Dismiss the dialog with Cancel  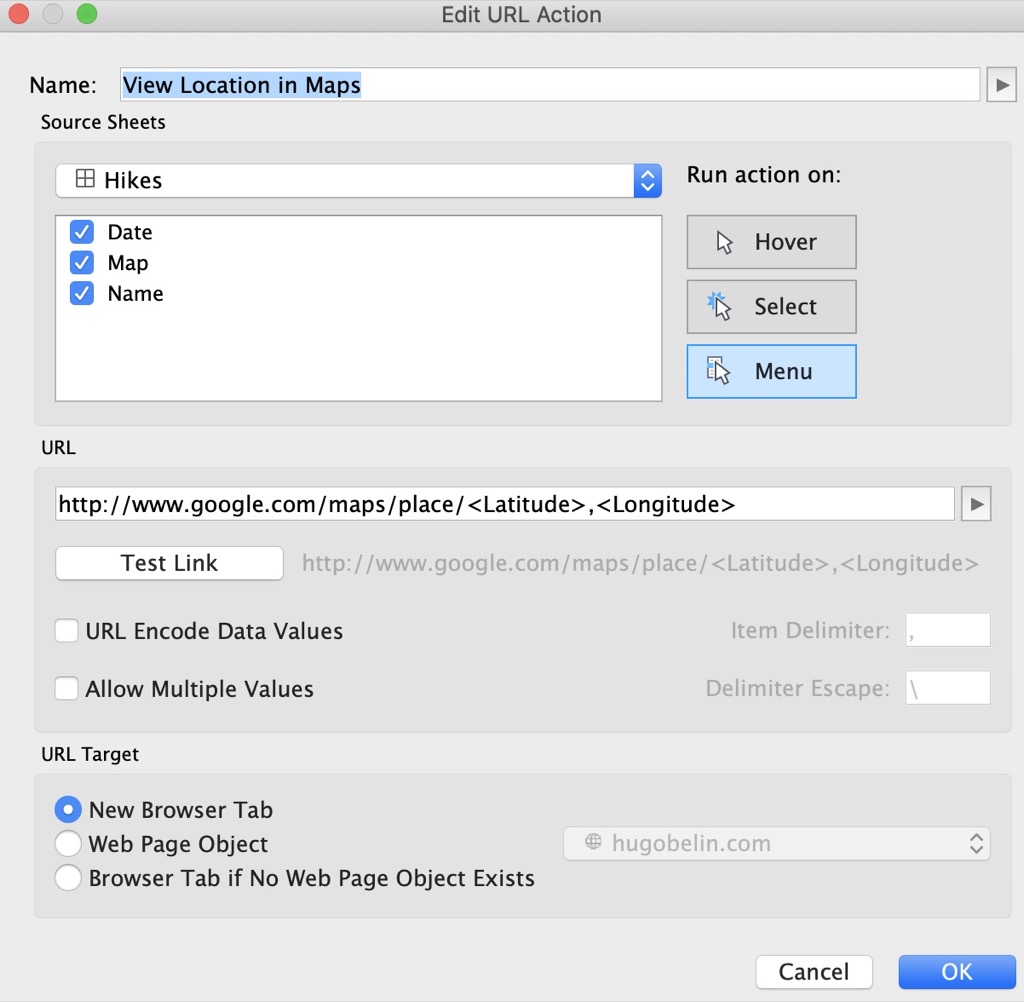pyautogui.click(x=813, y=971)
